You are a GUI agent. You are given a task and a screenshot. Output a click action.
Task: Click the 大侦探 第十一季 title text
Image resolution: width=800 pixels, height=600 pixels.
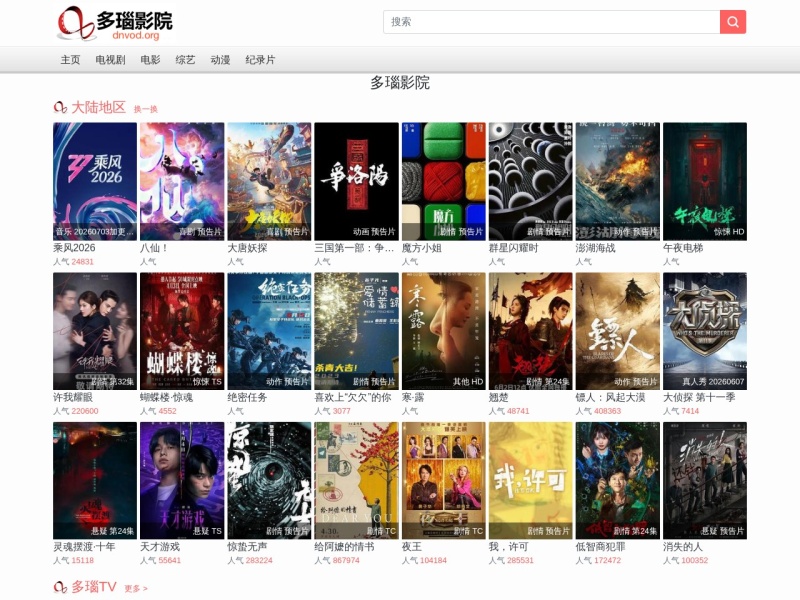point(699,397)
